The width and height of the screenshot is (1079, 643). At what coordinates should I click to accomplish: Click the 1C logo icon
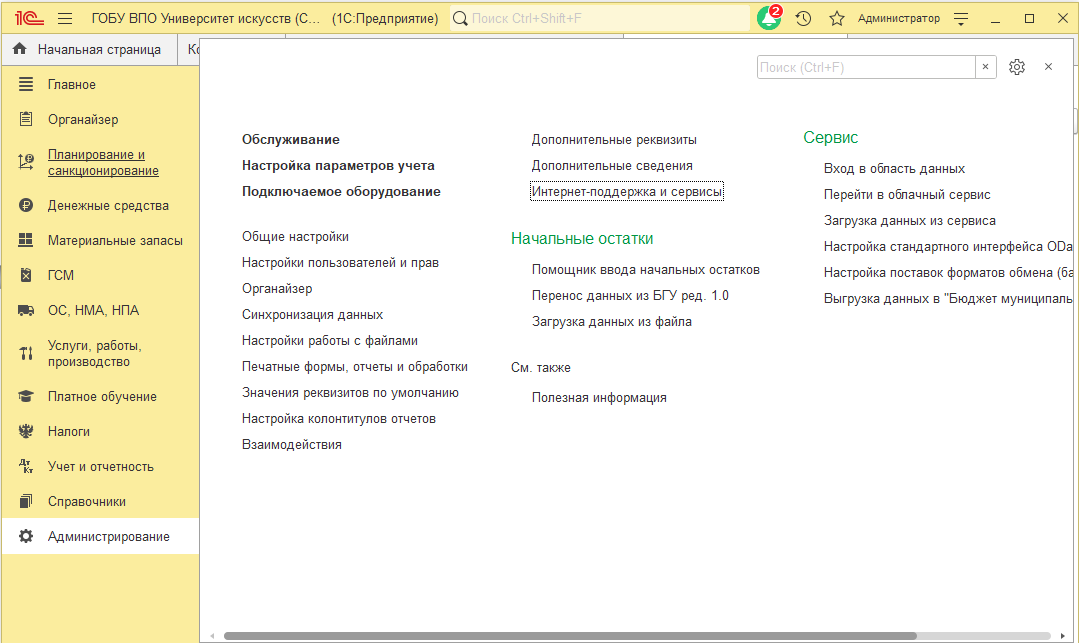[x=29, y=19]
